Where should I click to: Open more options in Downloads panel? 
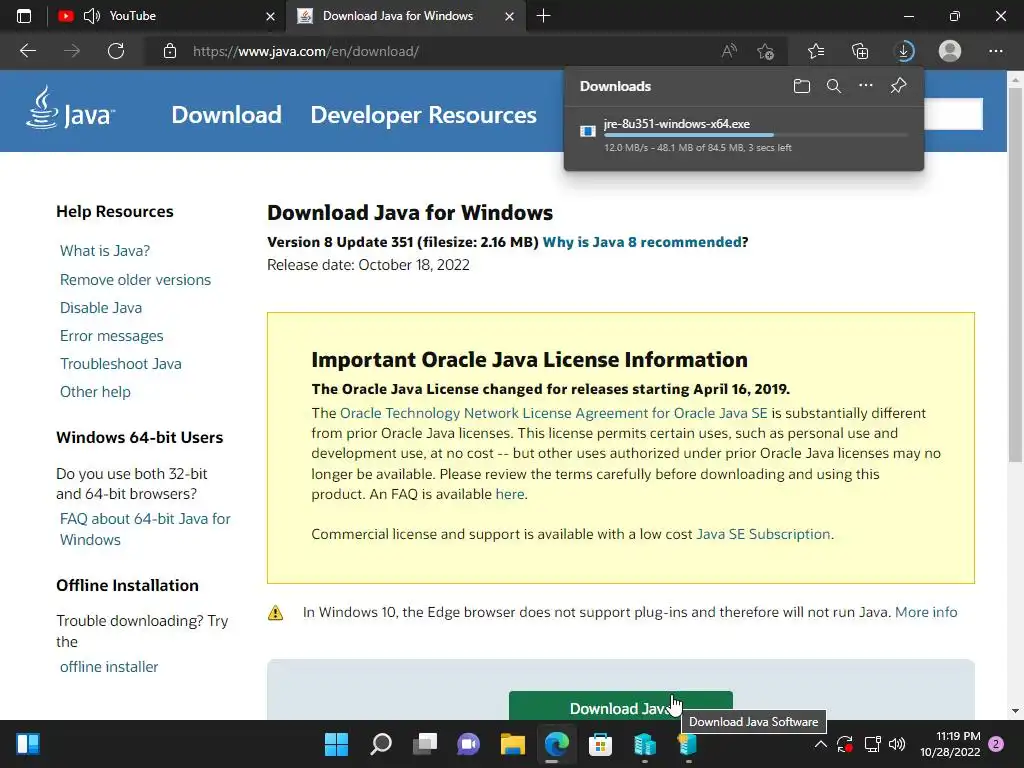coord(866,86)
